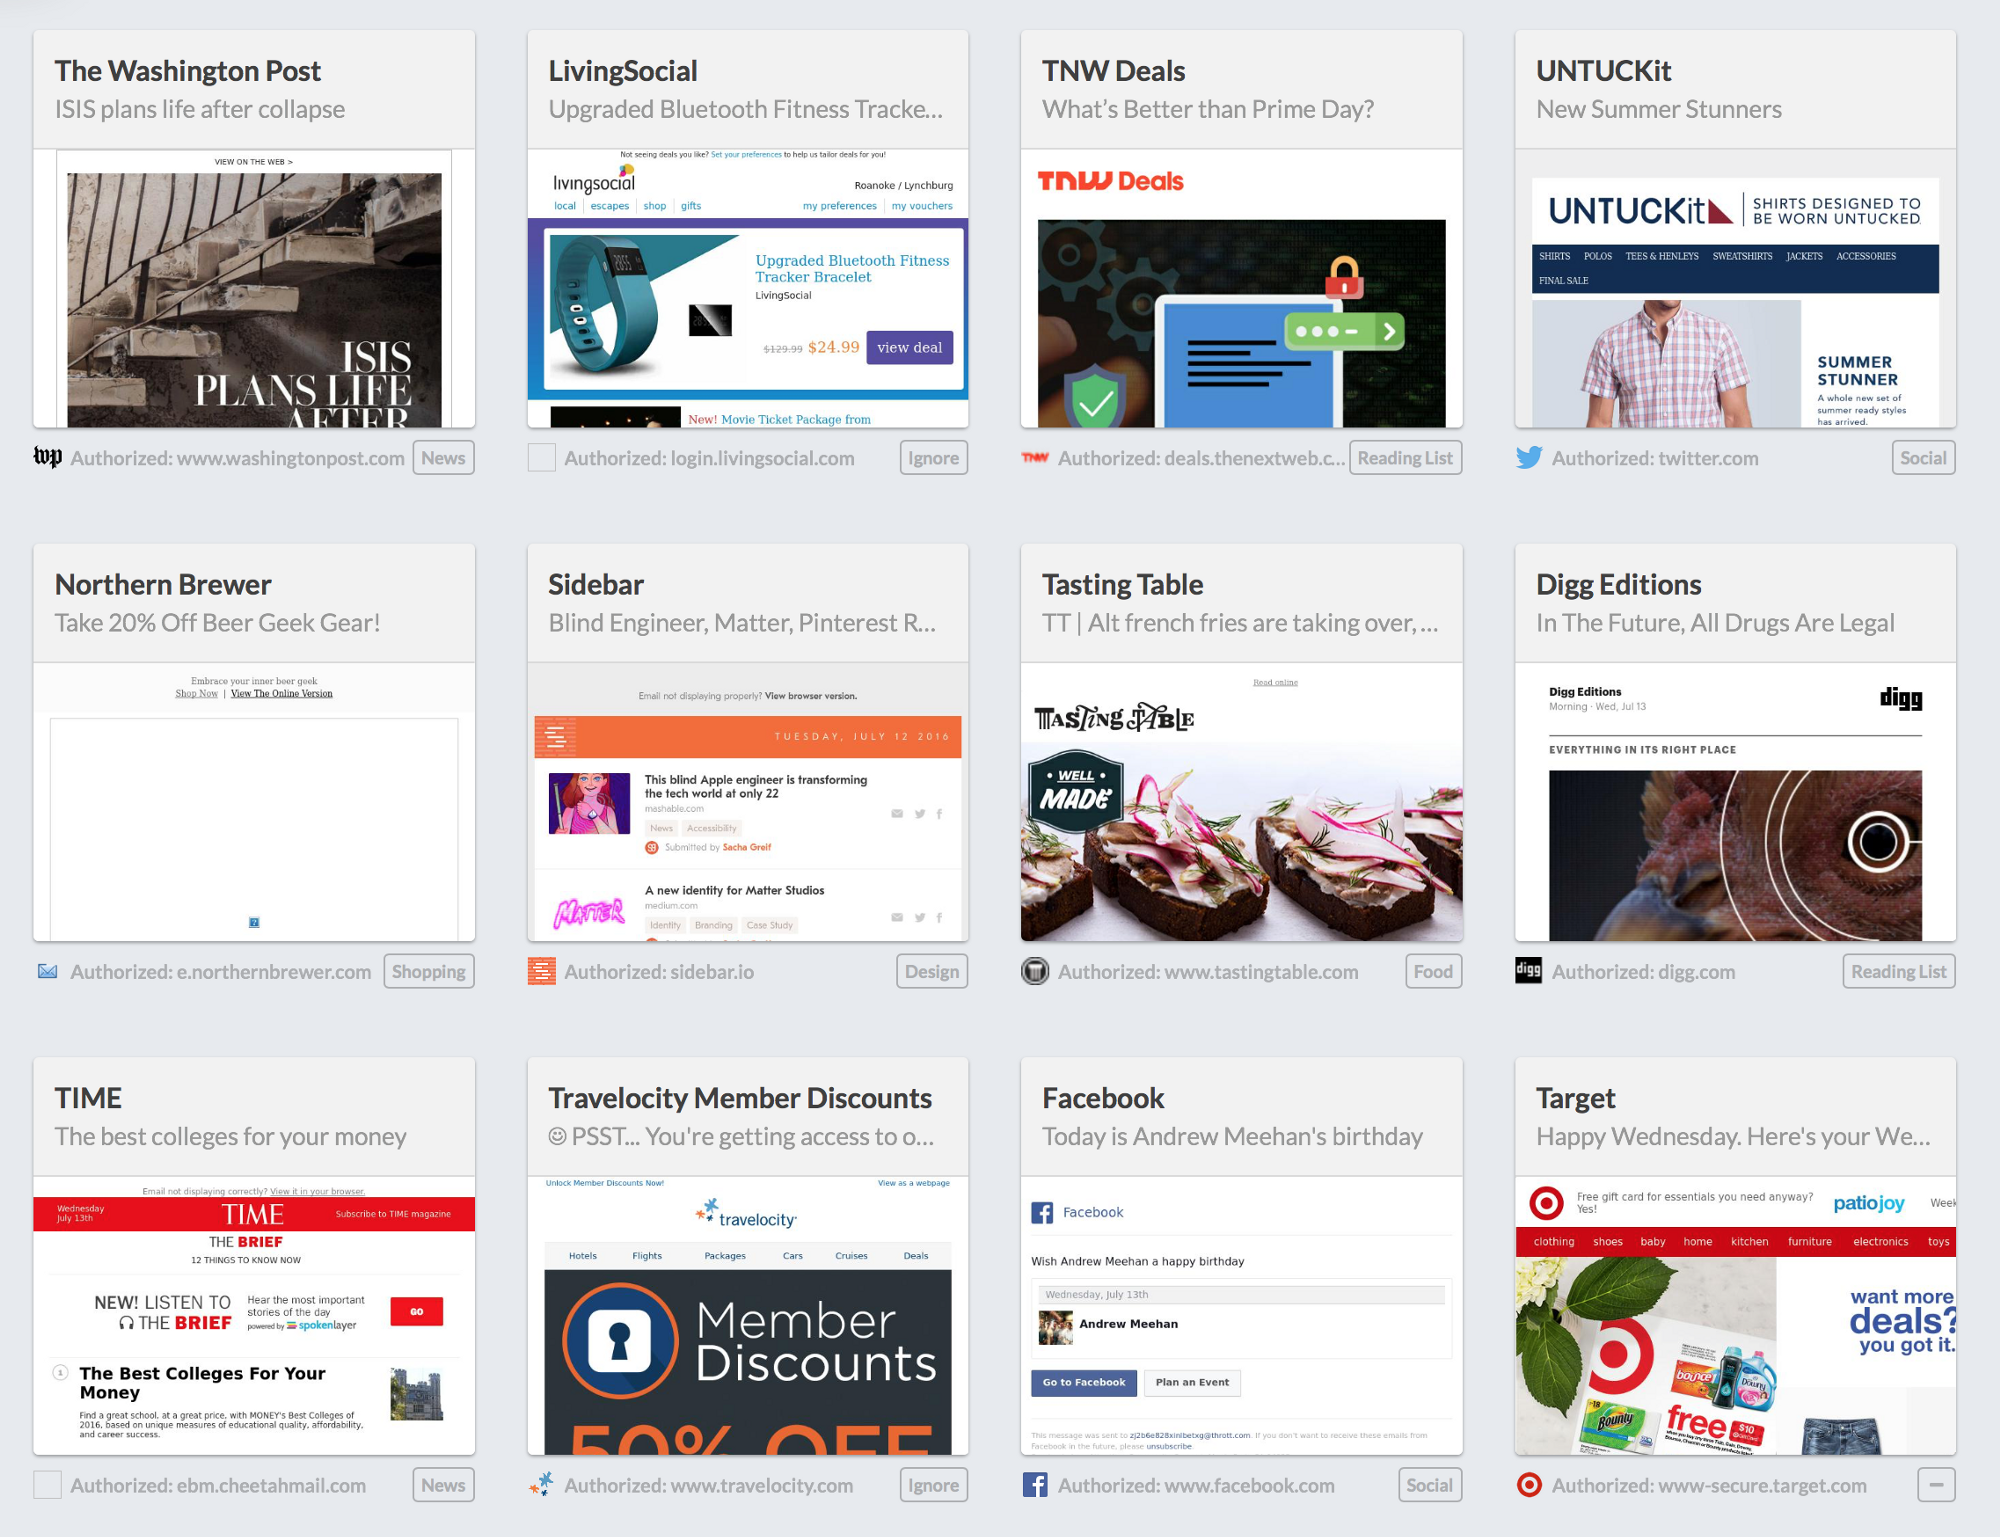This screenshot has width=2000, height=1537.
Task: Open the Ignore category on LivingSocial
Action: (x=933, y=457)
